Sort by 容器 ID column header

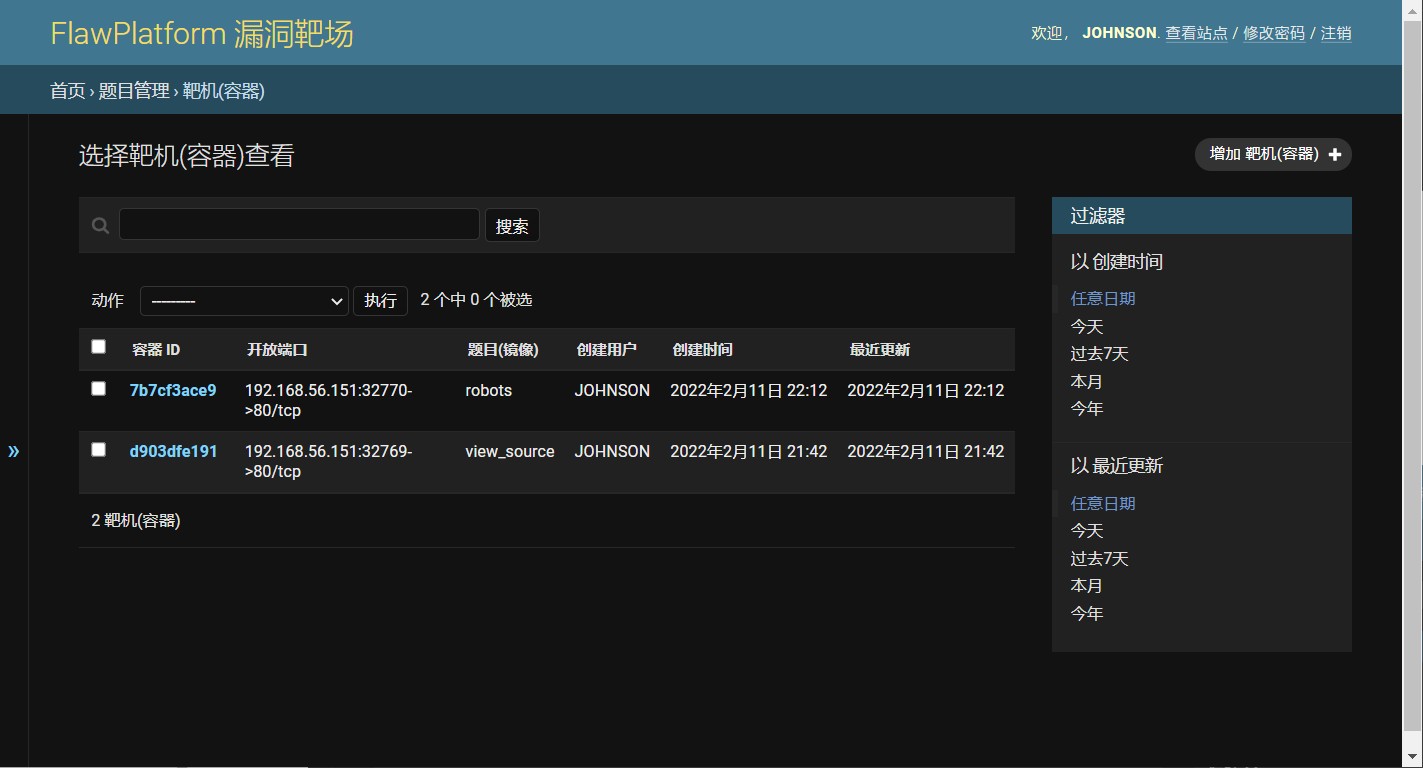[x=156, y=350]
